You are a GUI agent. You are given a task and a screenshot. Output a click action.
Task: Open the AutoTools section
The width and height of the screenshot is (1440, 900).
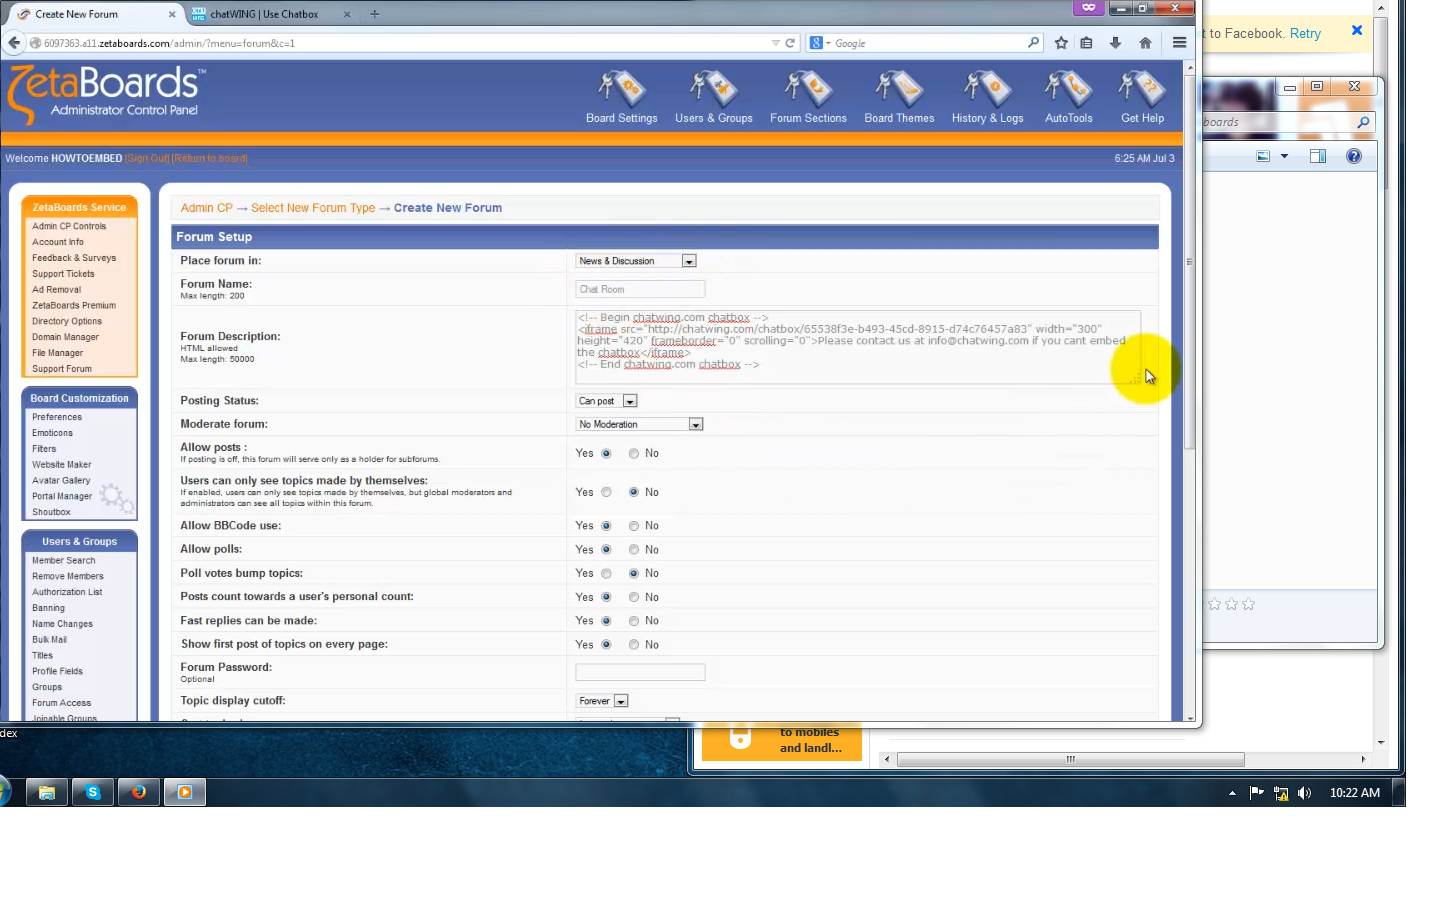(x=1067, y=97)
